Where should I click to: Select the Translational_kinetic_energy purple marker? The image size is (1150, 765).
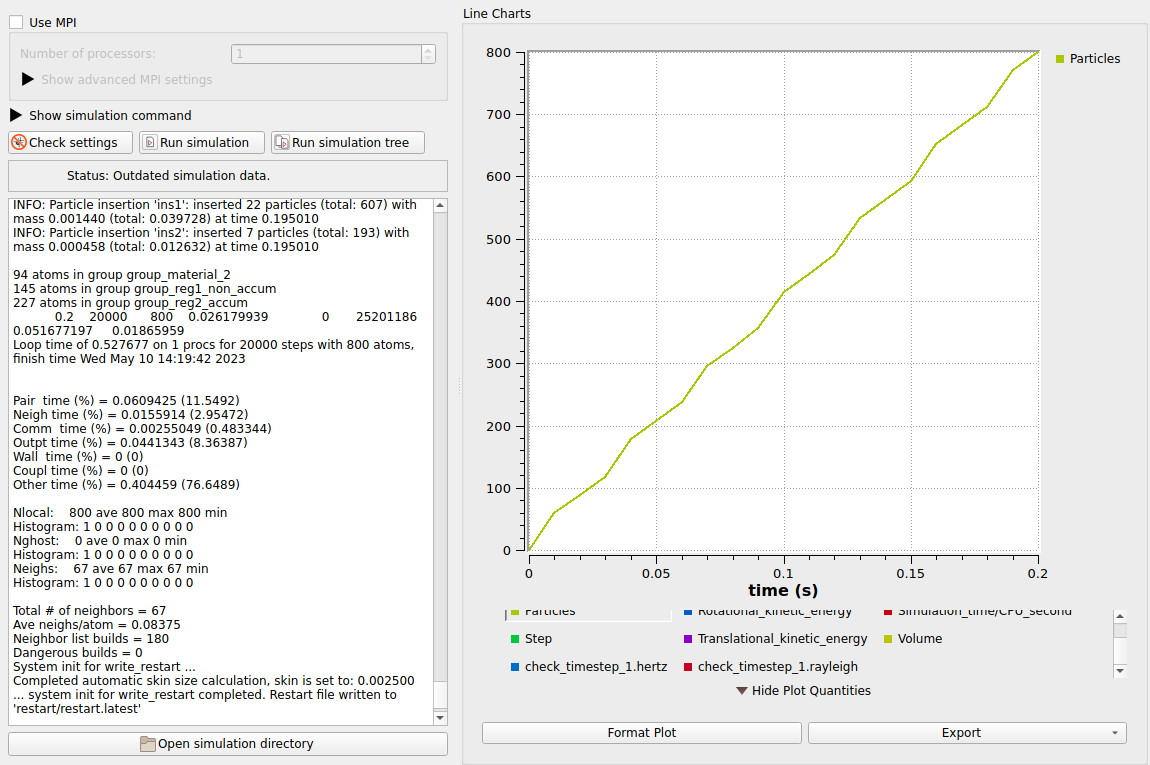coord(688,639)
